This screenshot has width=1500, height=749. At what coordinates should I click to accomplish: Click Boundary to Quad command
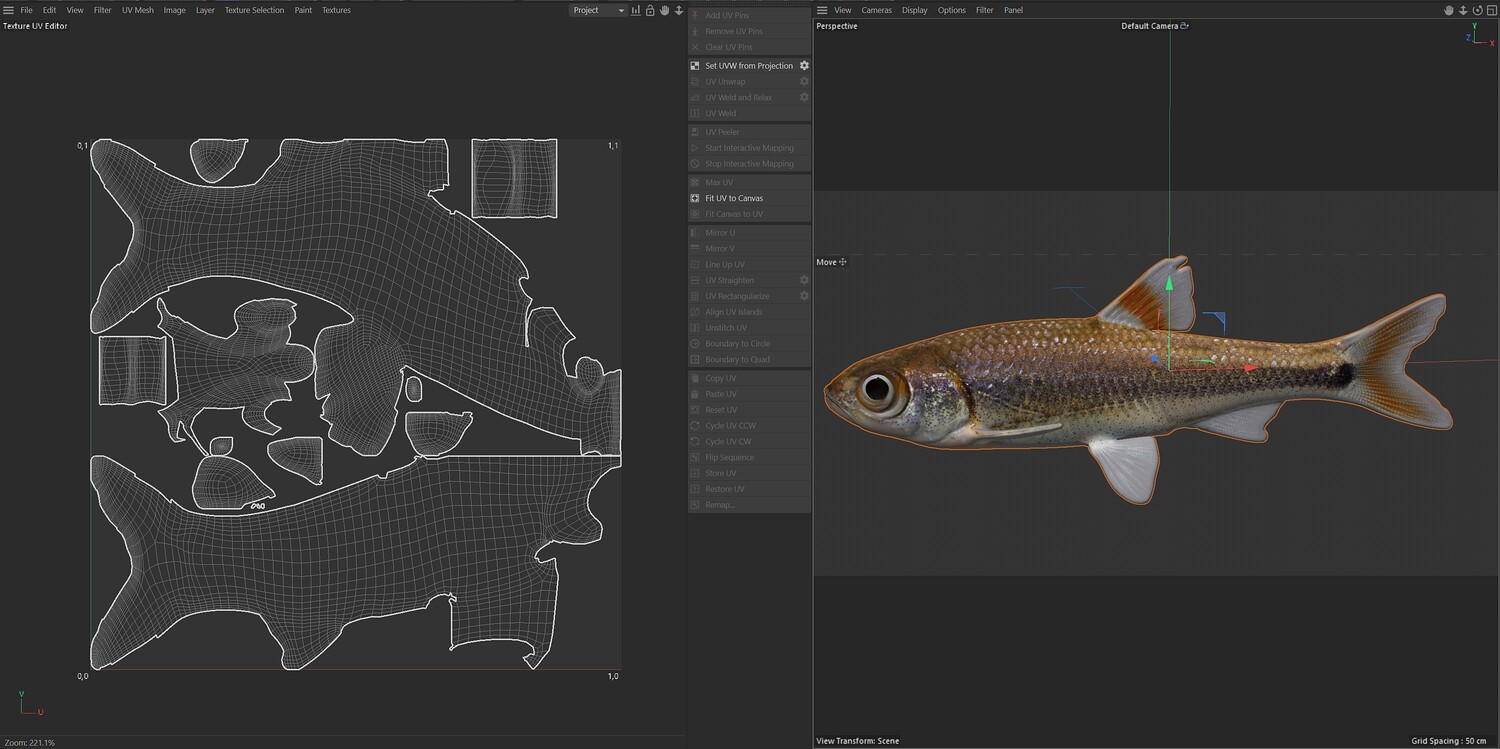[749, 360]
